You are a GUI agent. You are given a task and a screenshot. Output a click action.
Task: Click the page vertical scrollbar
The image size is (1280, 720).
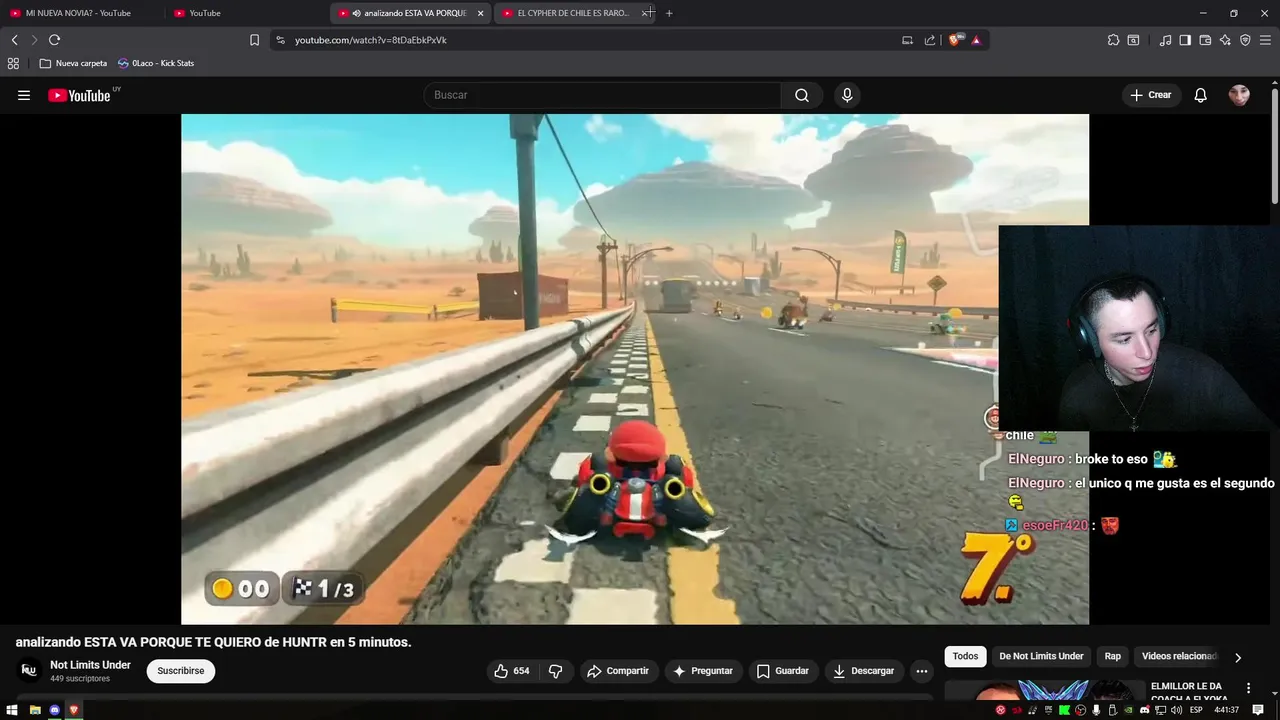click(1275, 145)
